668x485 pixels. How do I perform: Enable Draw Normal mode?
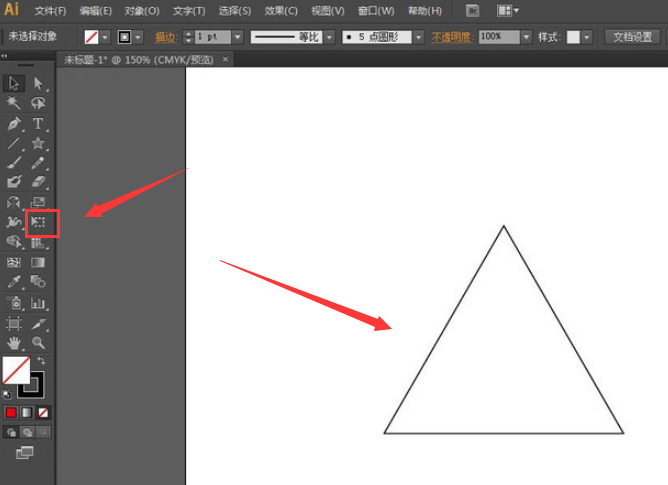tap(12, 433)
